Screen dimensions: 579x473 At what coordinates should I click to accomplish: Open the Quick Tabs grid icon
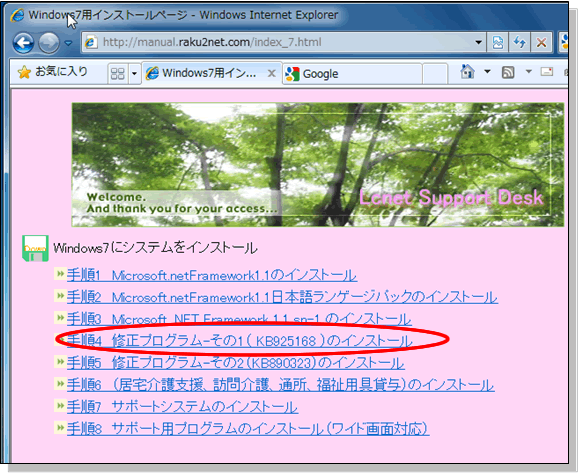(118, 73)
